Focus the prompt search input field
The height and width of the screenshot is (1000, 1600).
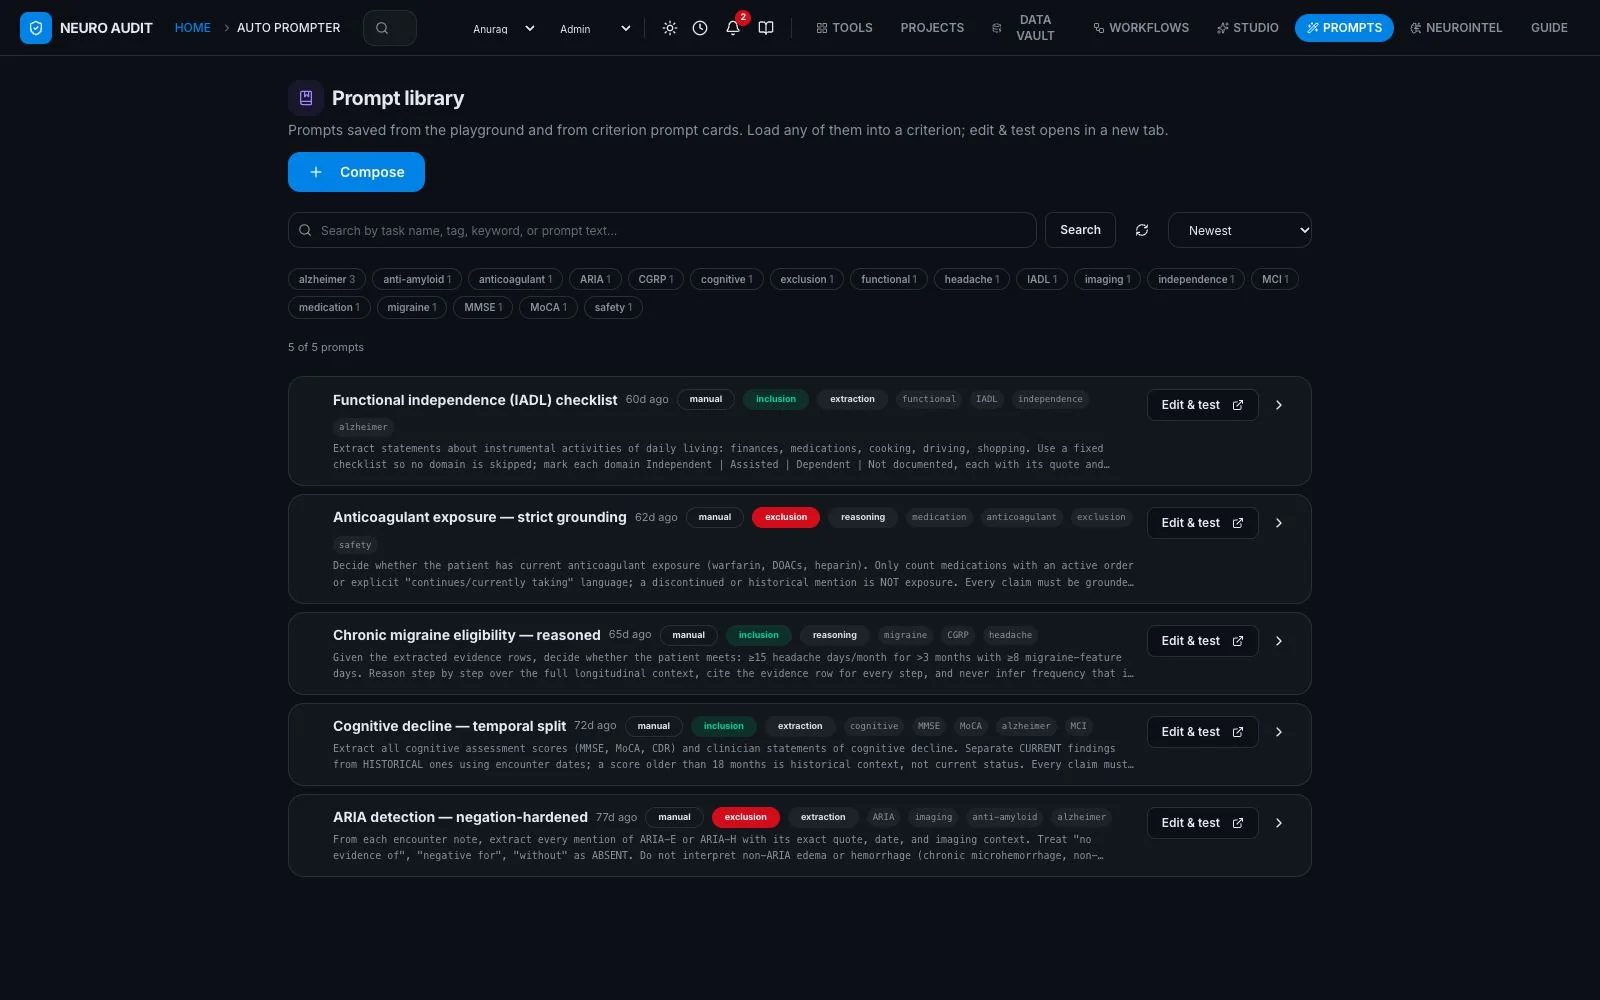(x=662, y=230)
